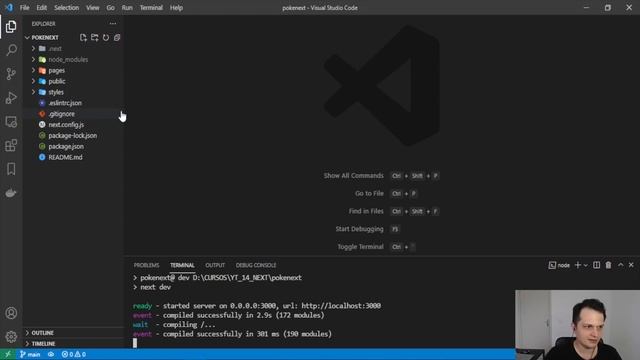Switch to the TERMINAL tab
Viewport: 640px width, 360px height.
click(182, 265)
